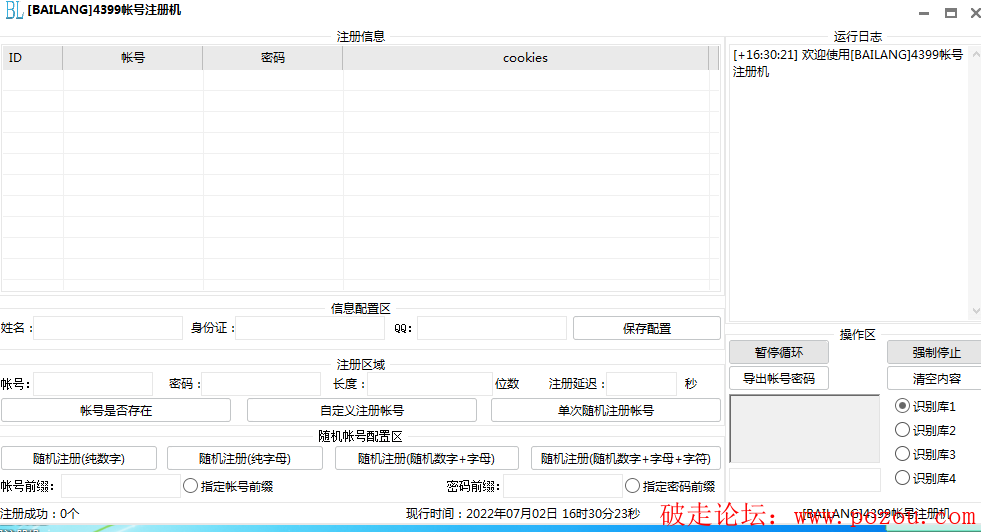The height and width of the screenshot is (532, 981).
Task: Click the log scrollbar down arrow
Action: click(x=975, y=310)
